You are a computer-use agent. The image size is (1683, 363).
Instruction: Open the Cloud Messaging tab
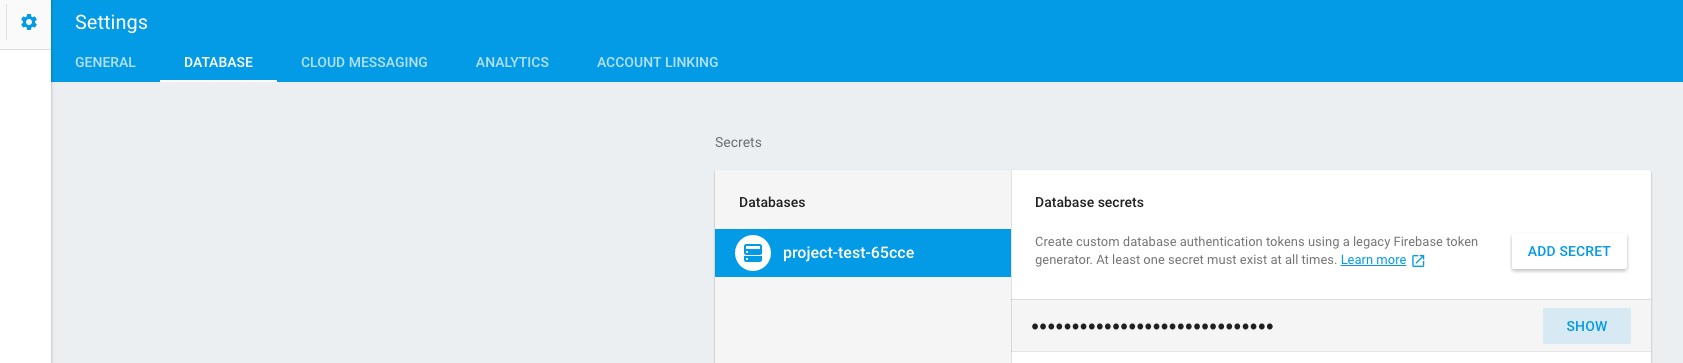pos(364,62)
